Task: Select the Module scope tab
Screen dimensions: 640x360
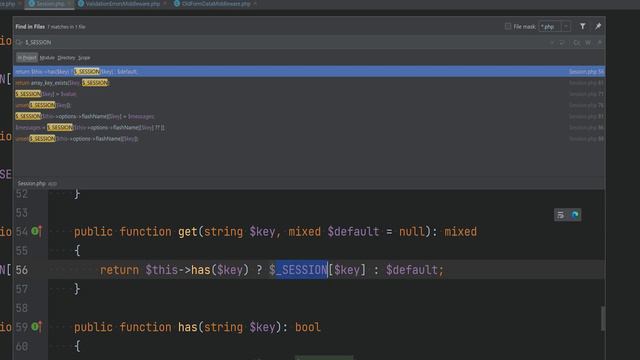Action: pyautogui.click(x=47, y=58)
